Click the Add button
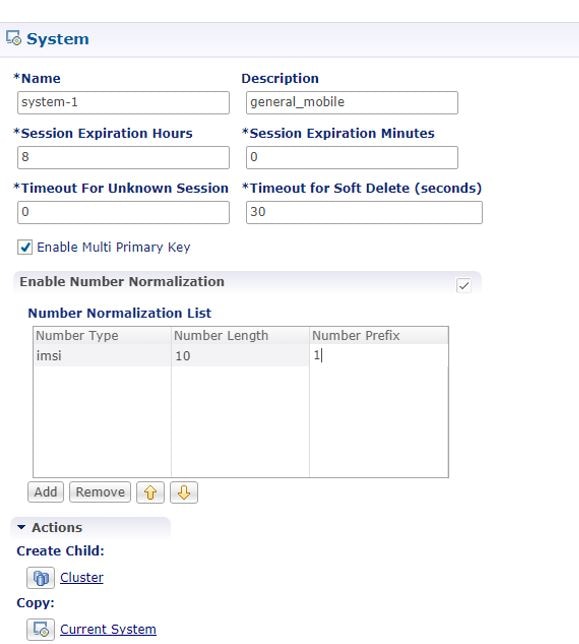The height and width of the screenshot is (644, 579). tap(46, 492)
